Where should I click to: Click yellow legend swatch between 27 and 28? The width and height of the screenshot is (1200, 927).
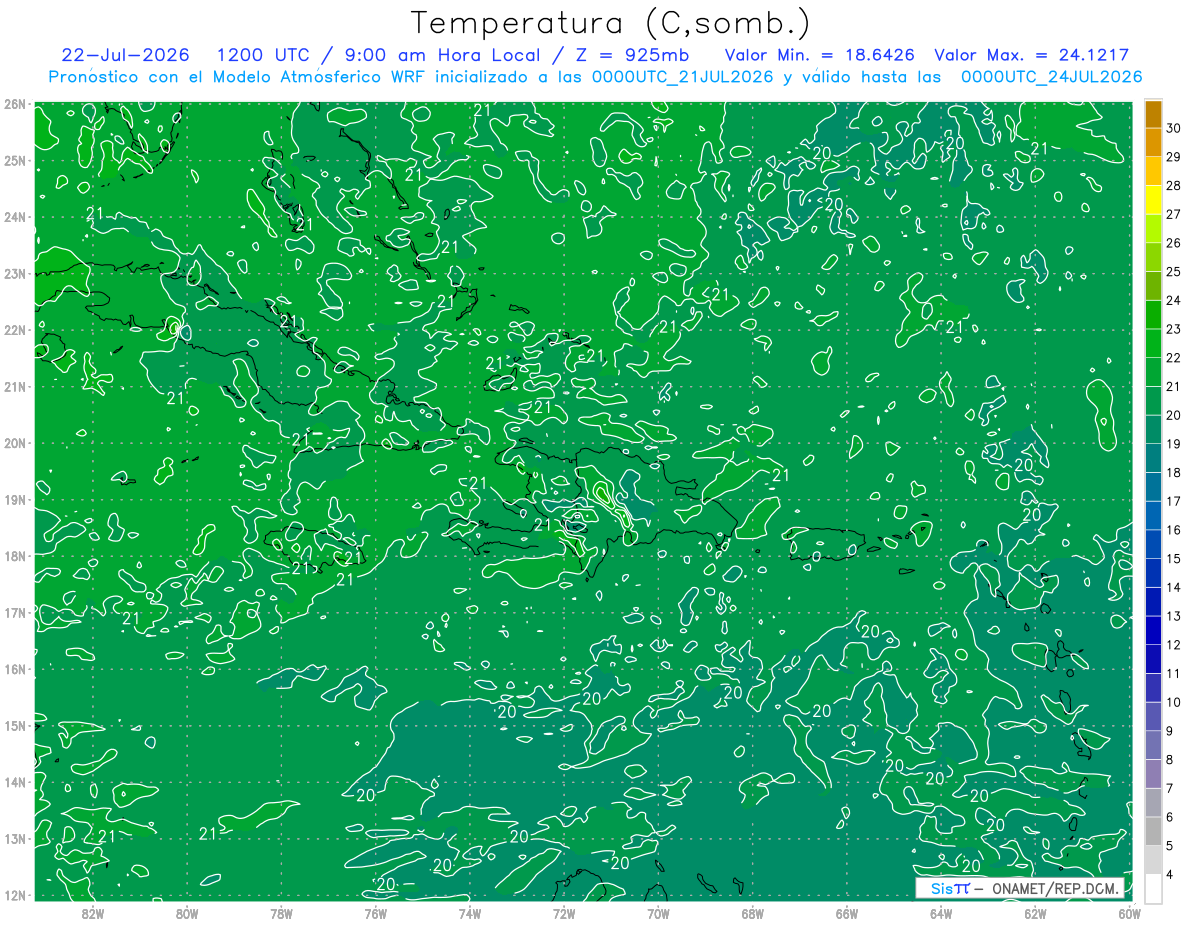point(1152,200)
